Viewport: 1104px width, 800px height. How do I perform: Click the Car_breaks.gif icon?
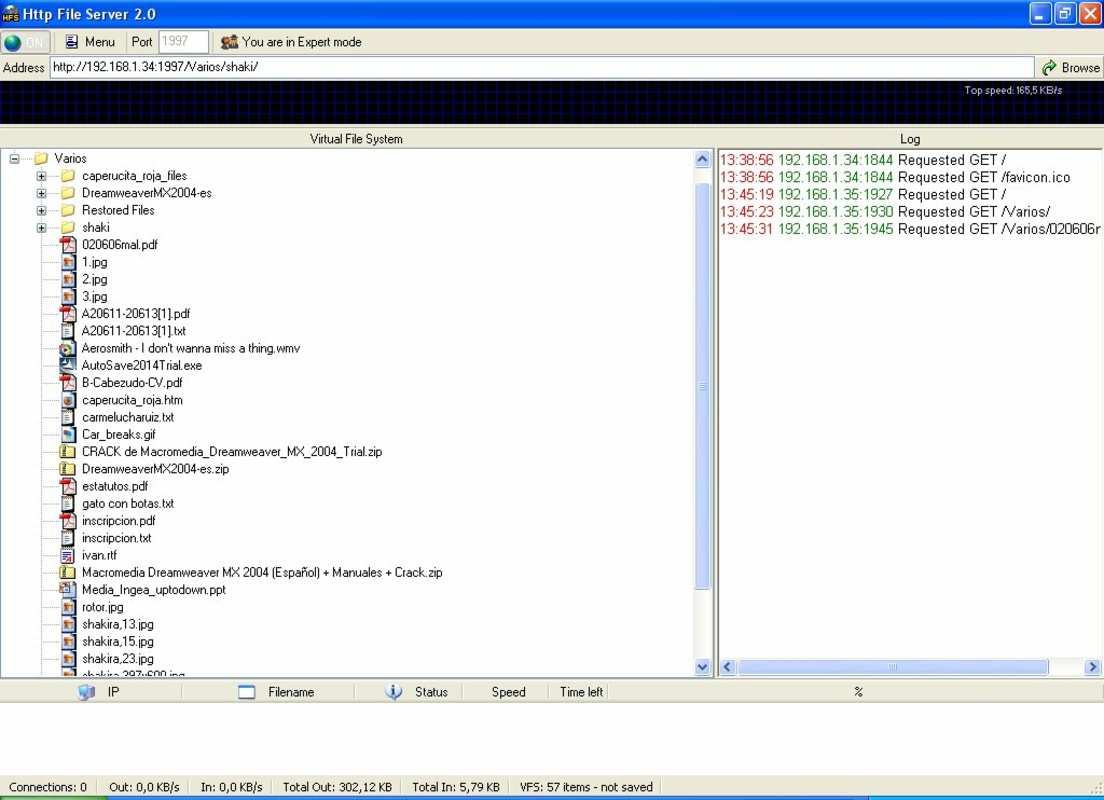pyautogui.click(x=68, y=435)
